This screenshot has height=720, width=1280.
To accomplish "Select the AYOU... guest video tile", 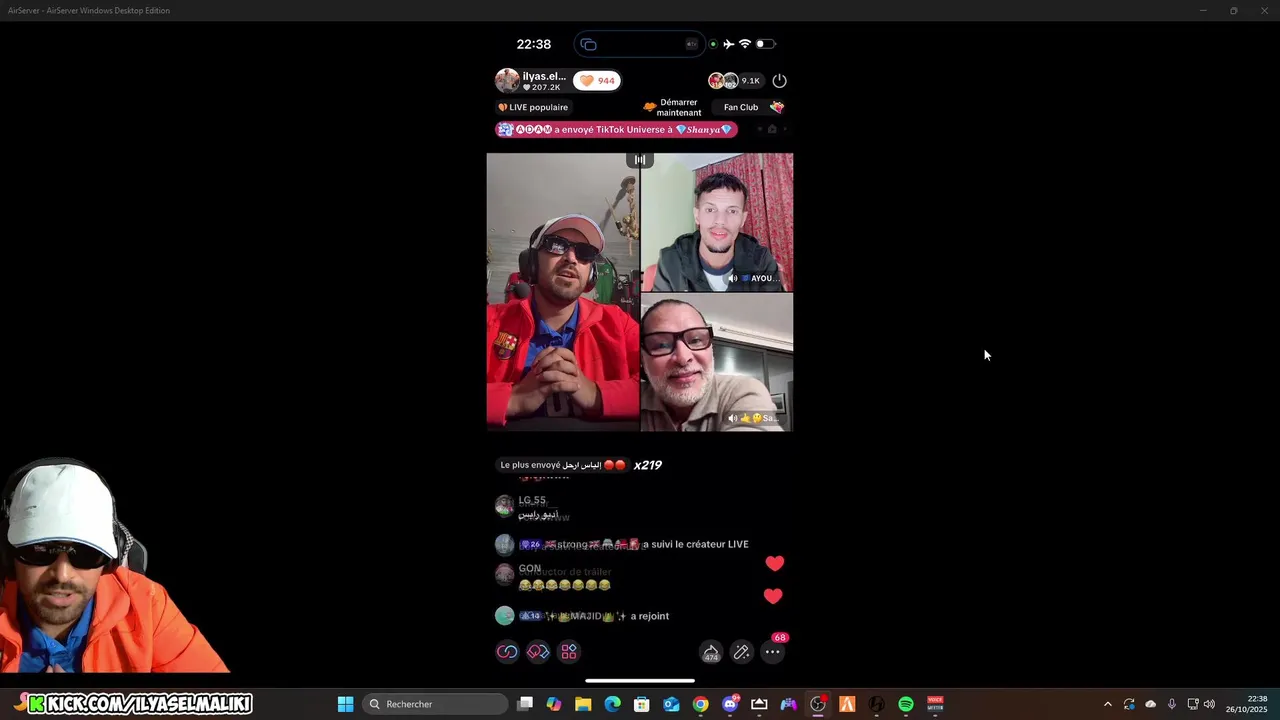I will coord(717,222).
